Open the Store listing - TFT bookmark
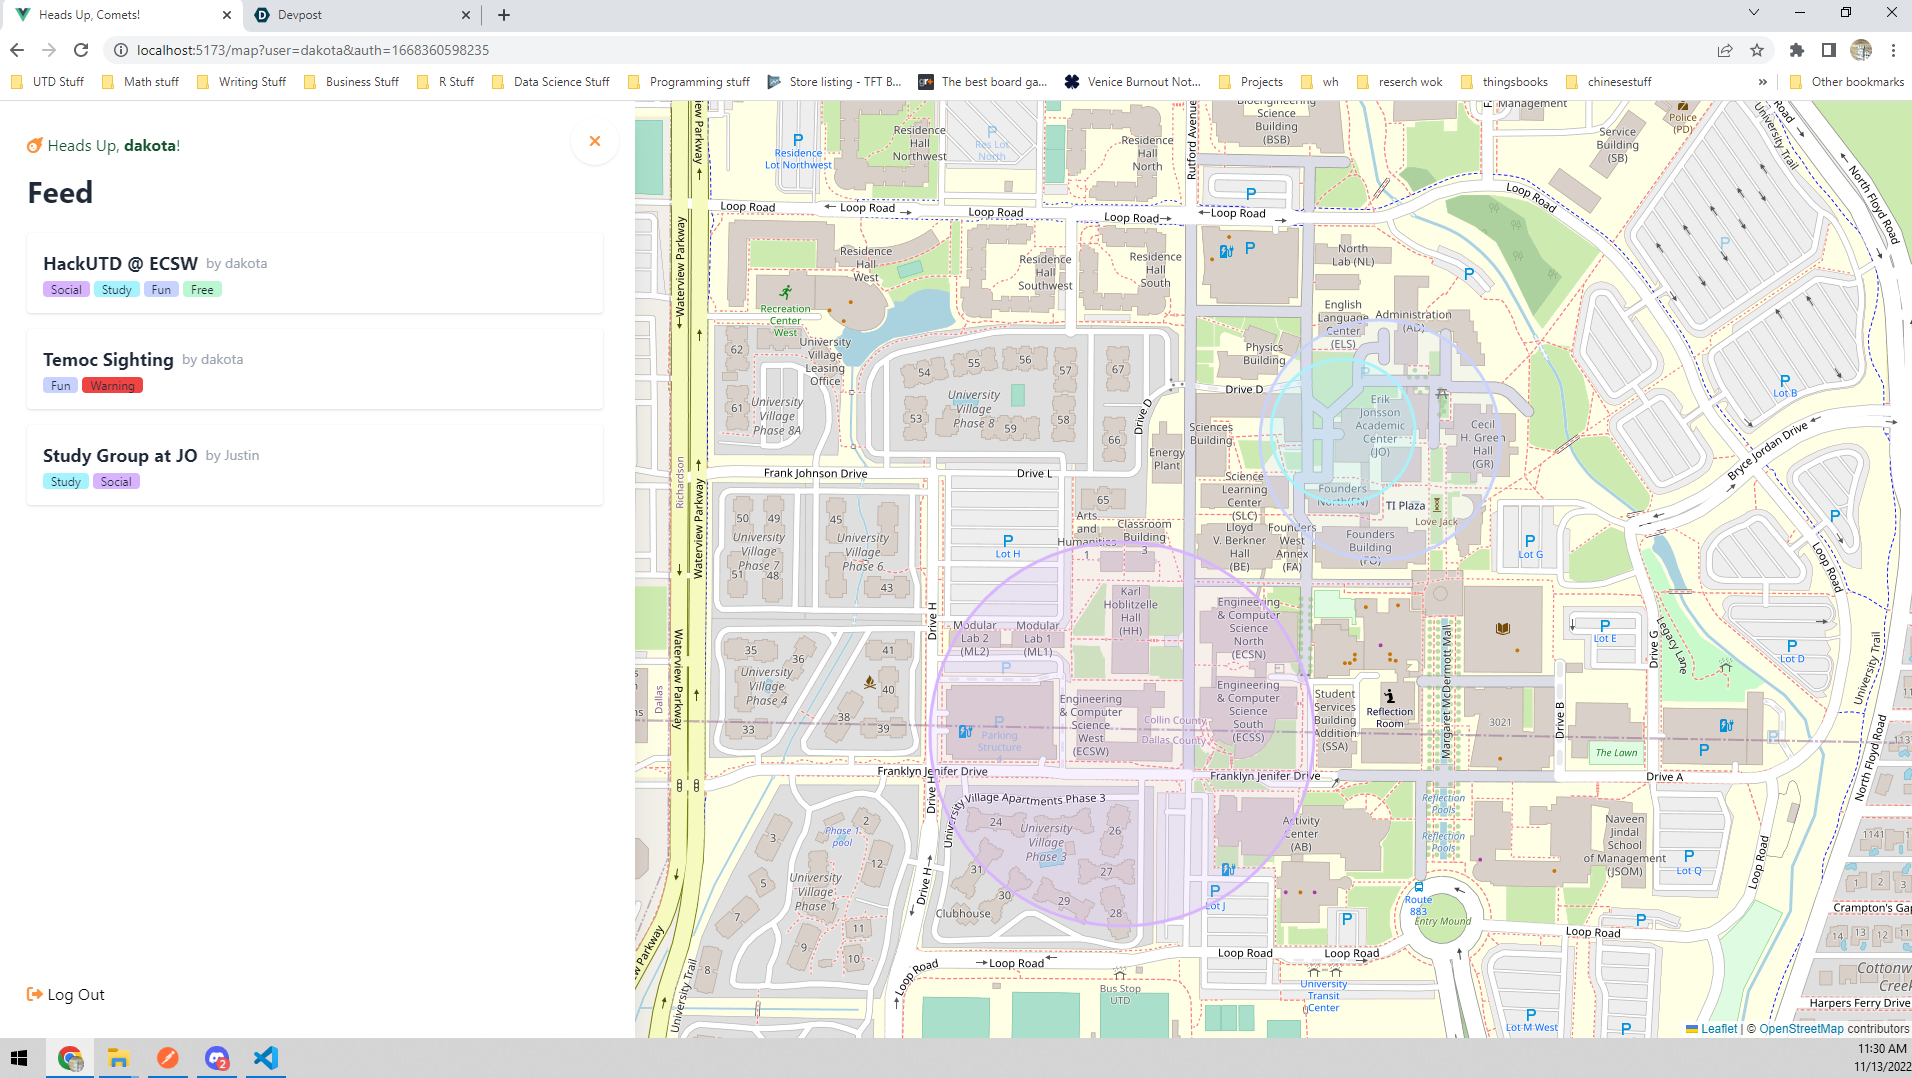This screenshot has width=1912, height=1078. coord(834,82)
